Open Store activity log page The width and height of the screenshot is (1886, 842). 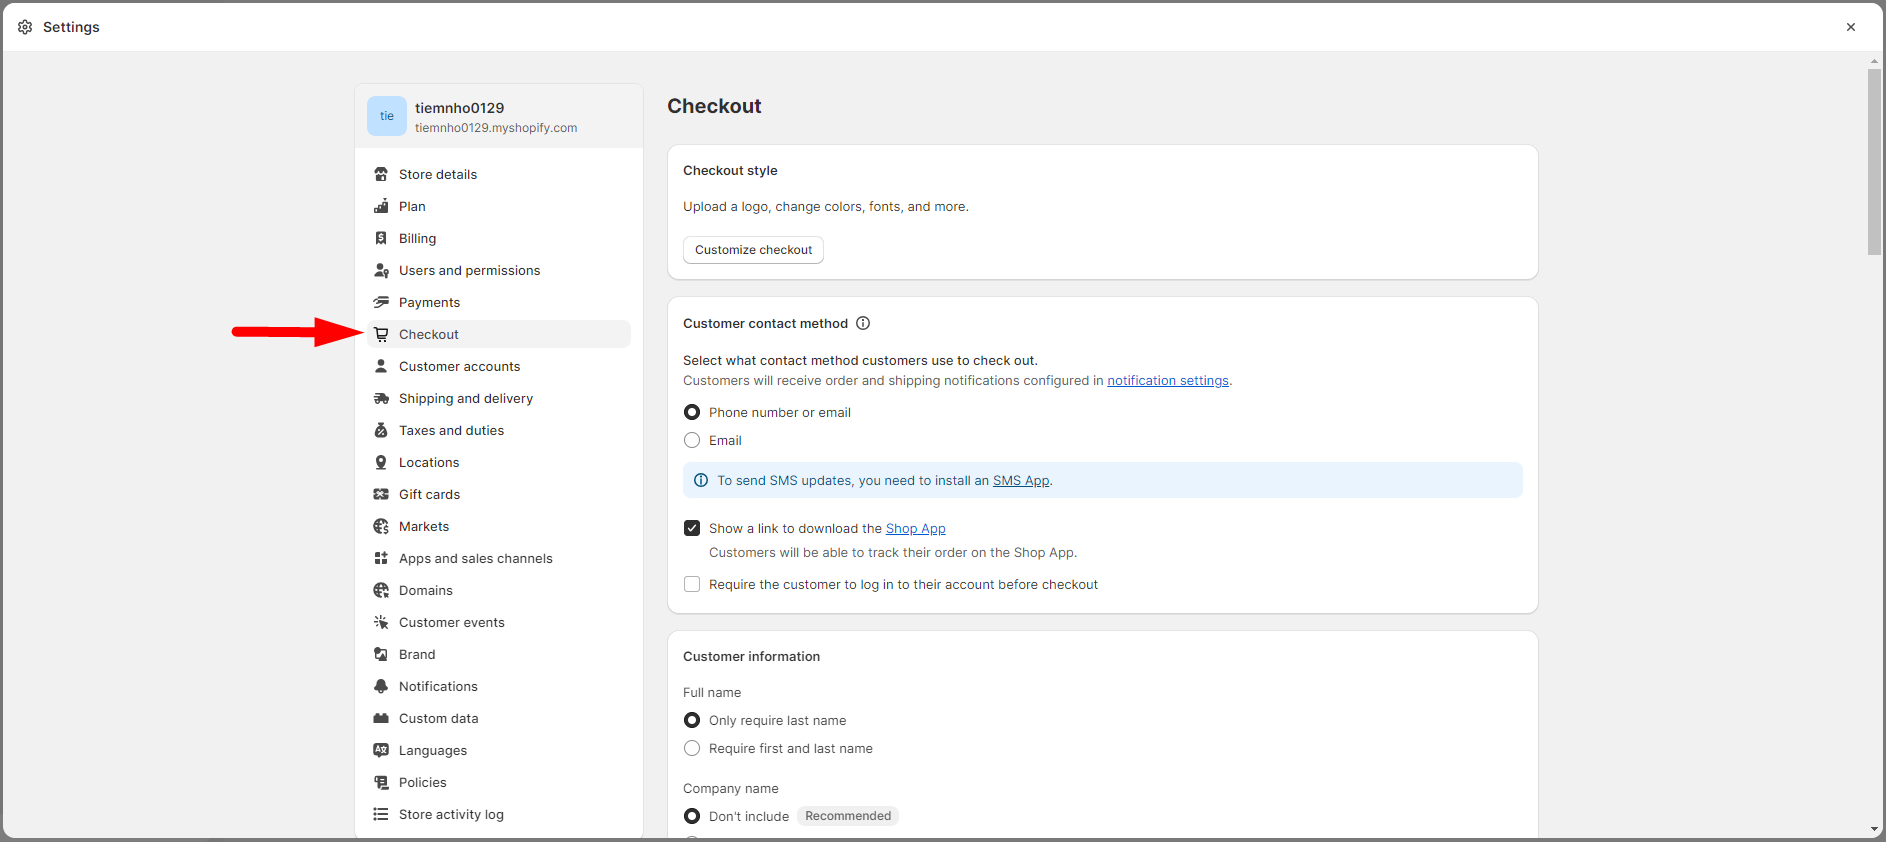499,814
